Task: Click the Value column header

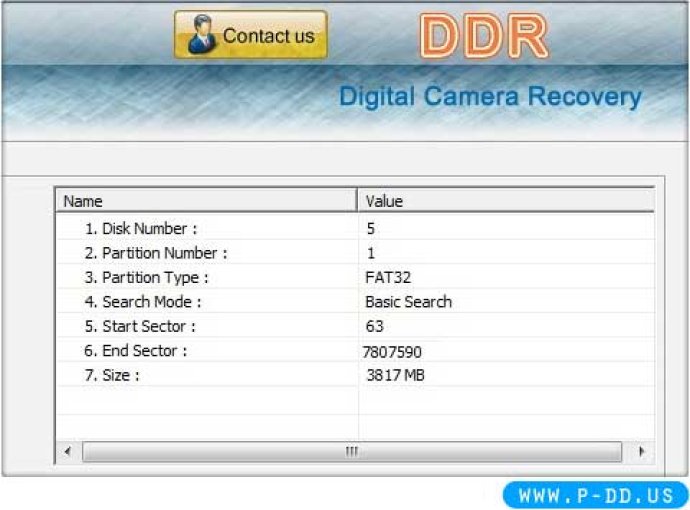Action: tap(506, 201)
